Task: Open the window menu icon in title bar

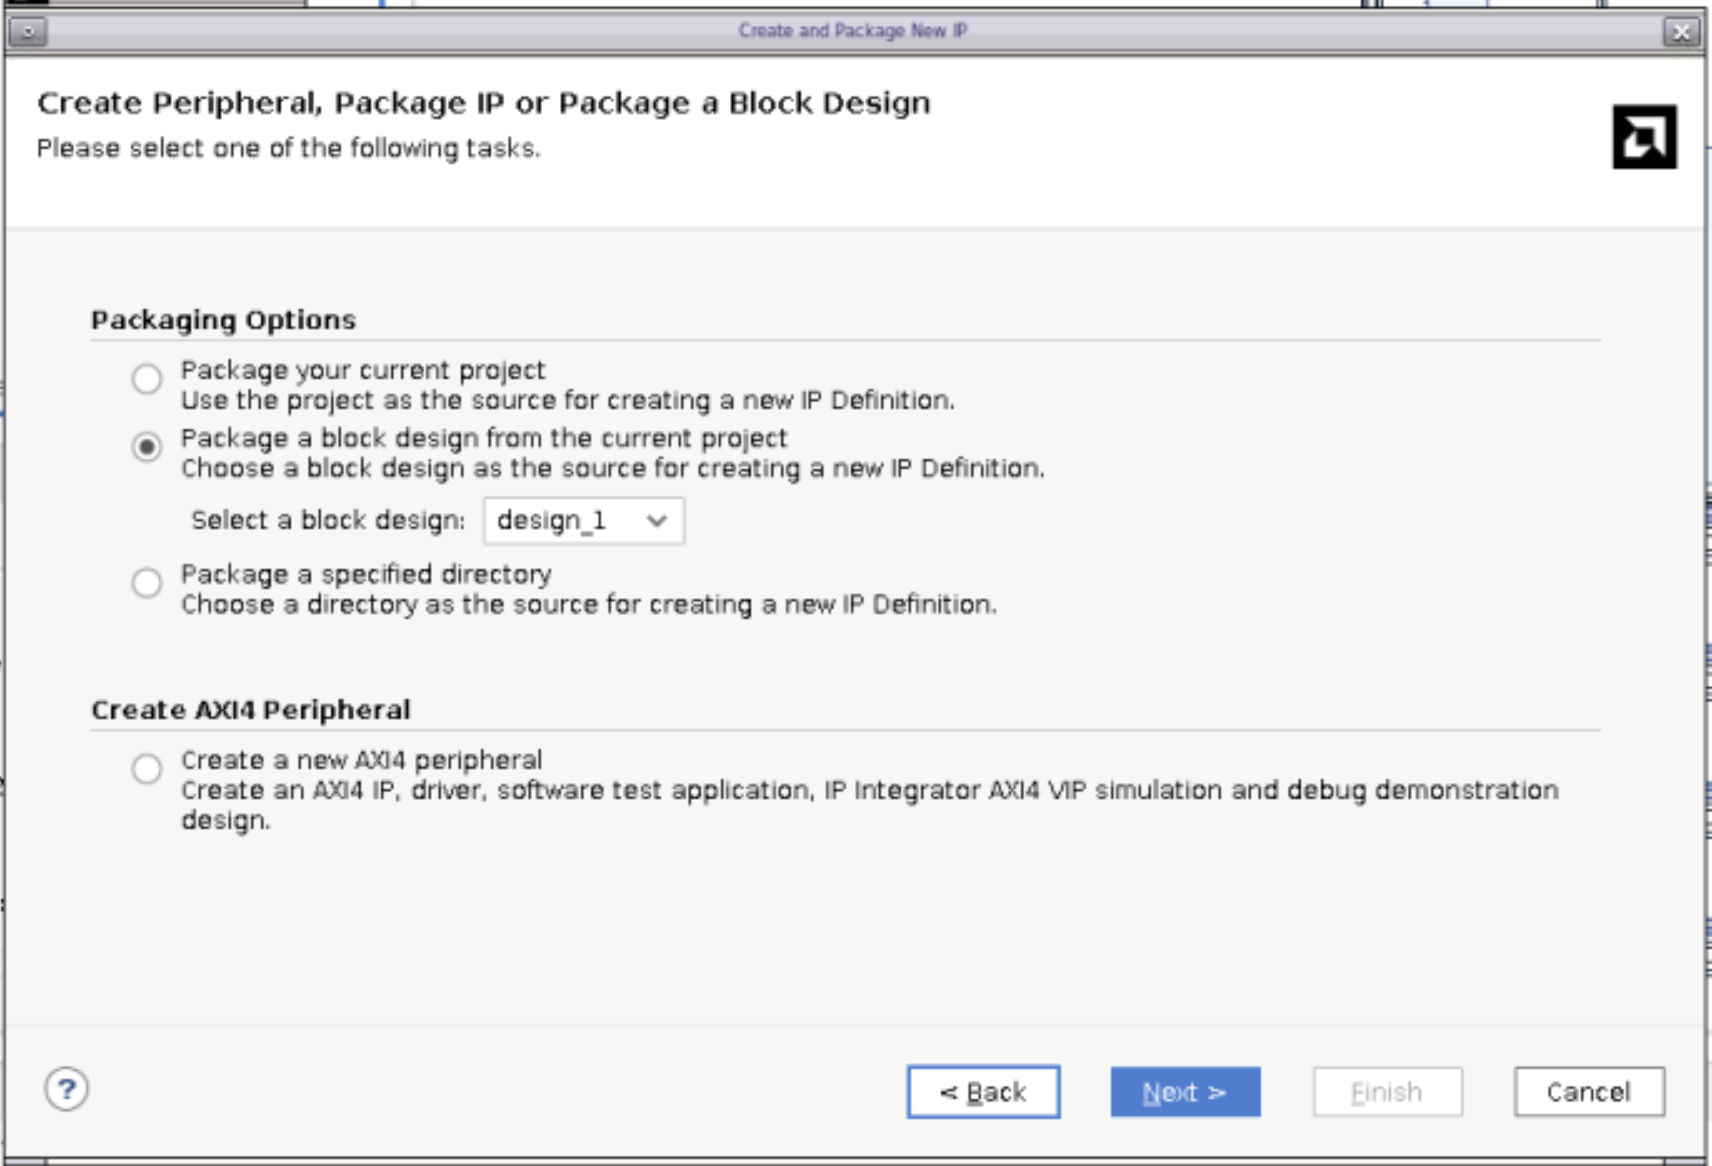Action: (x=28, y=32)
